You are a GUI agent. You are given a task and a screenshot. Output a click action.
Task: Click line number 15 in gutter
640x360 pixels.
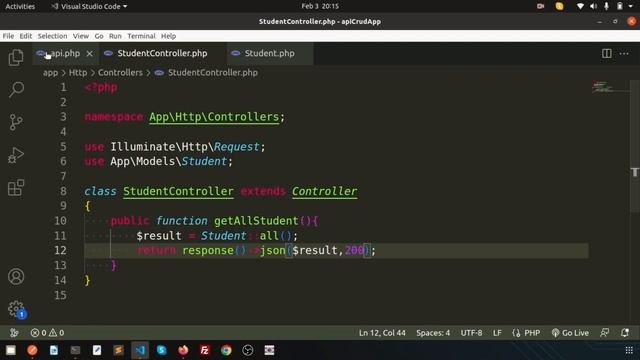tap(60, 295)
